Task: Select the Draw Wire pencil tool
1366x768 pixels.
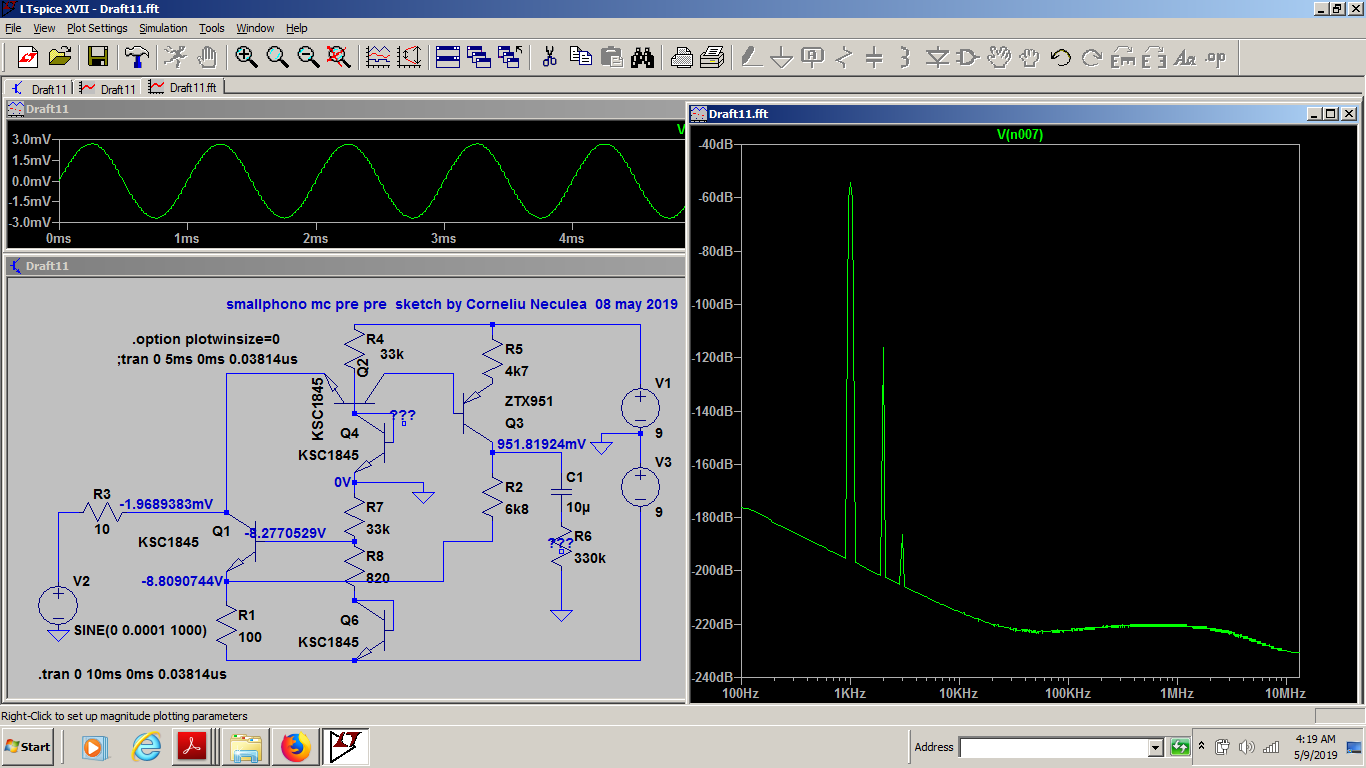Action: pos(751,57)
